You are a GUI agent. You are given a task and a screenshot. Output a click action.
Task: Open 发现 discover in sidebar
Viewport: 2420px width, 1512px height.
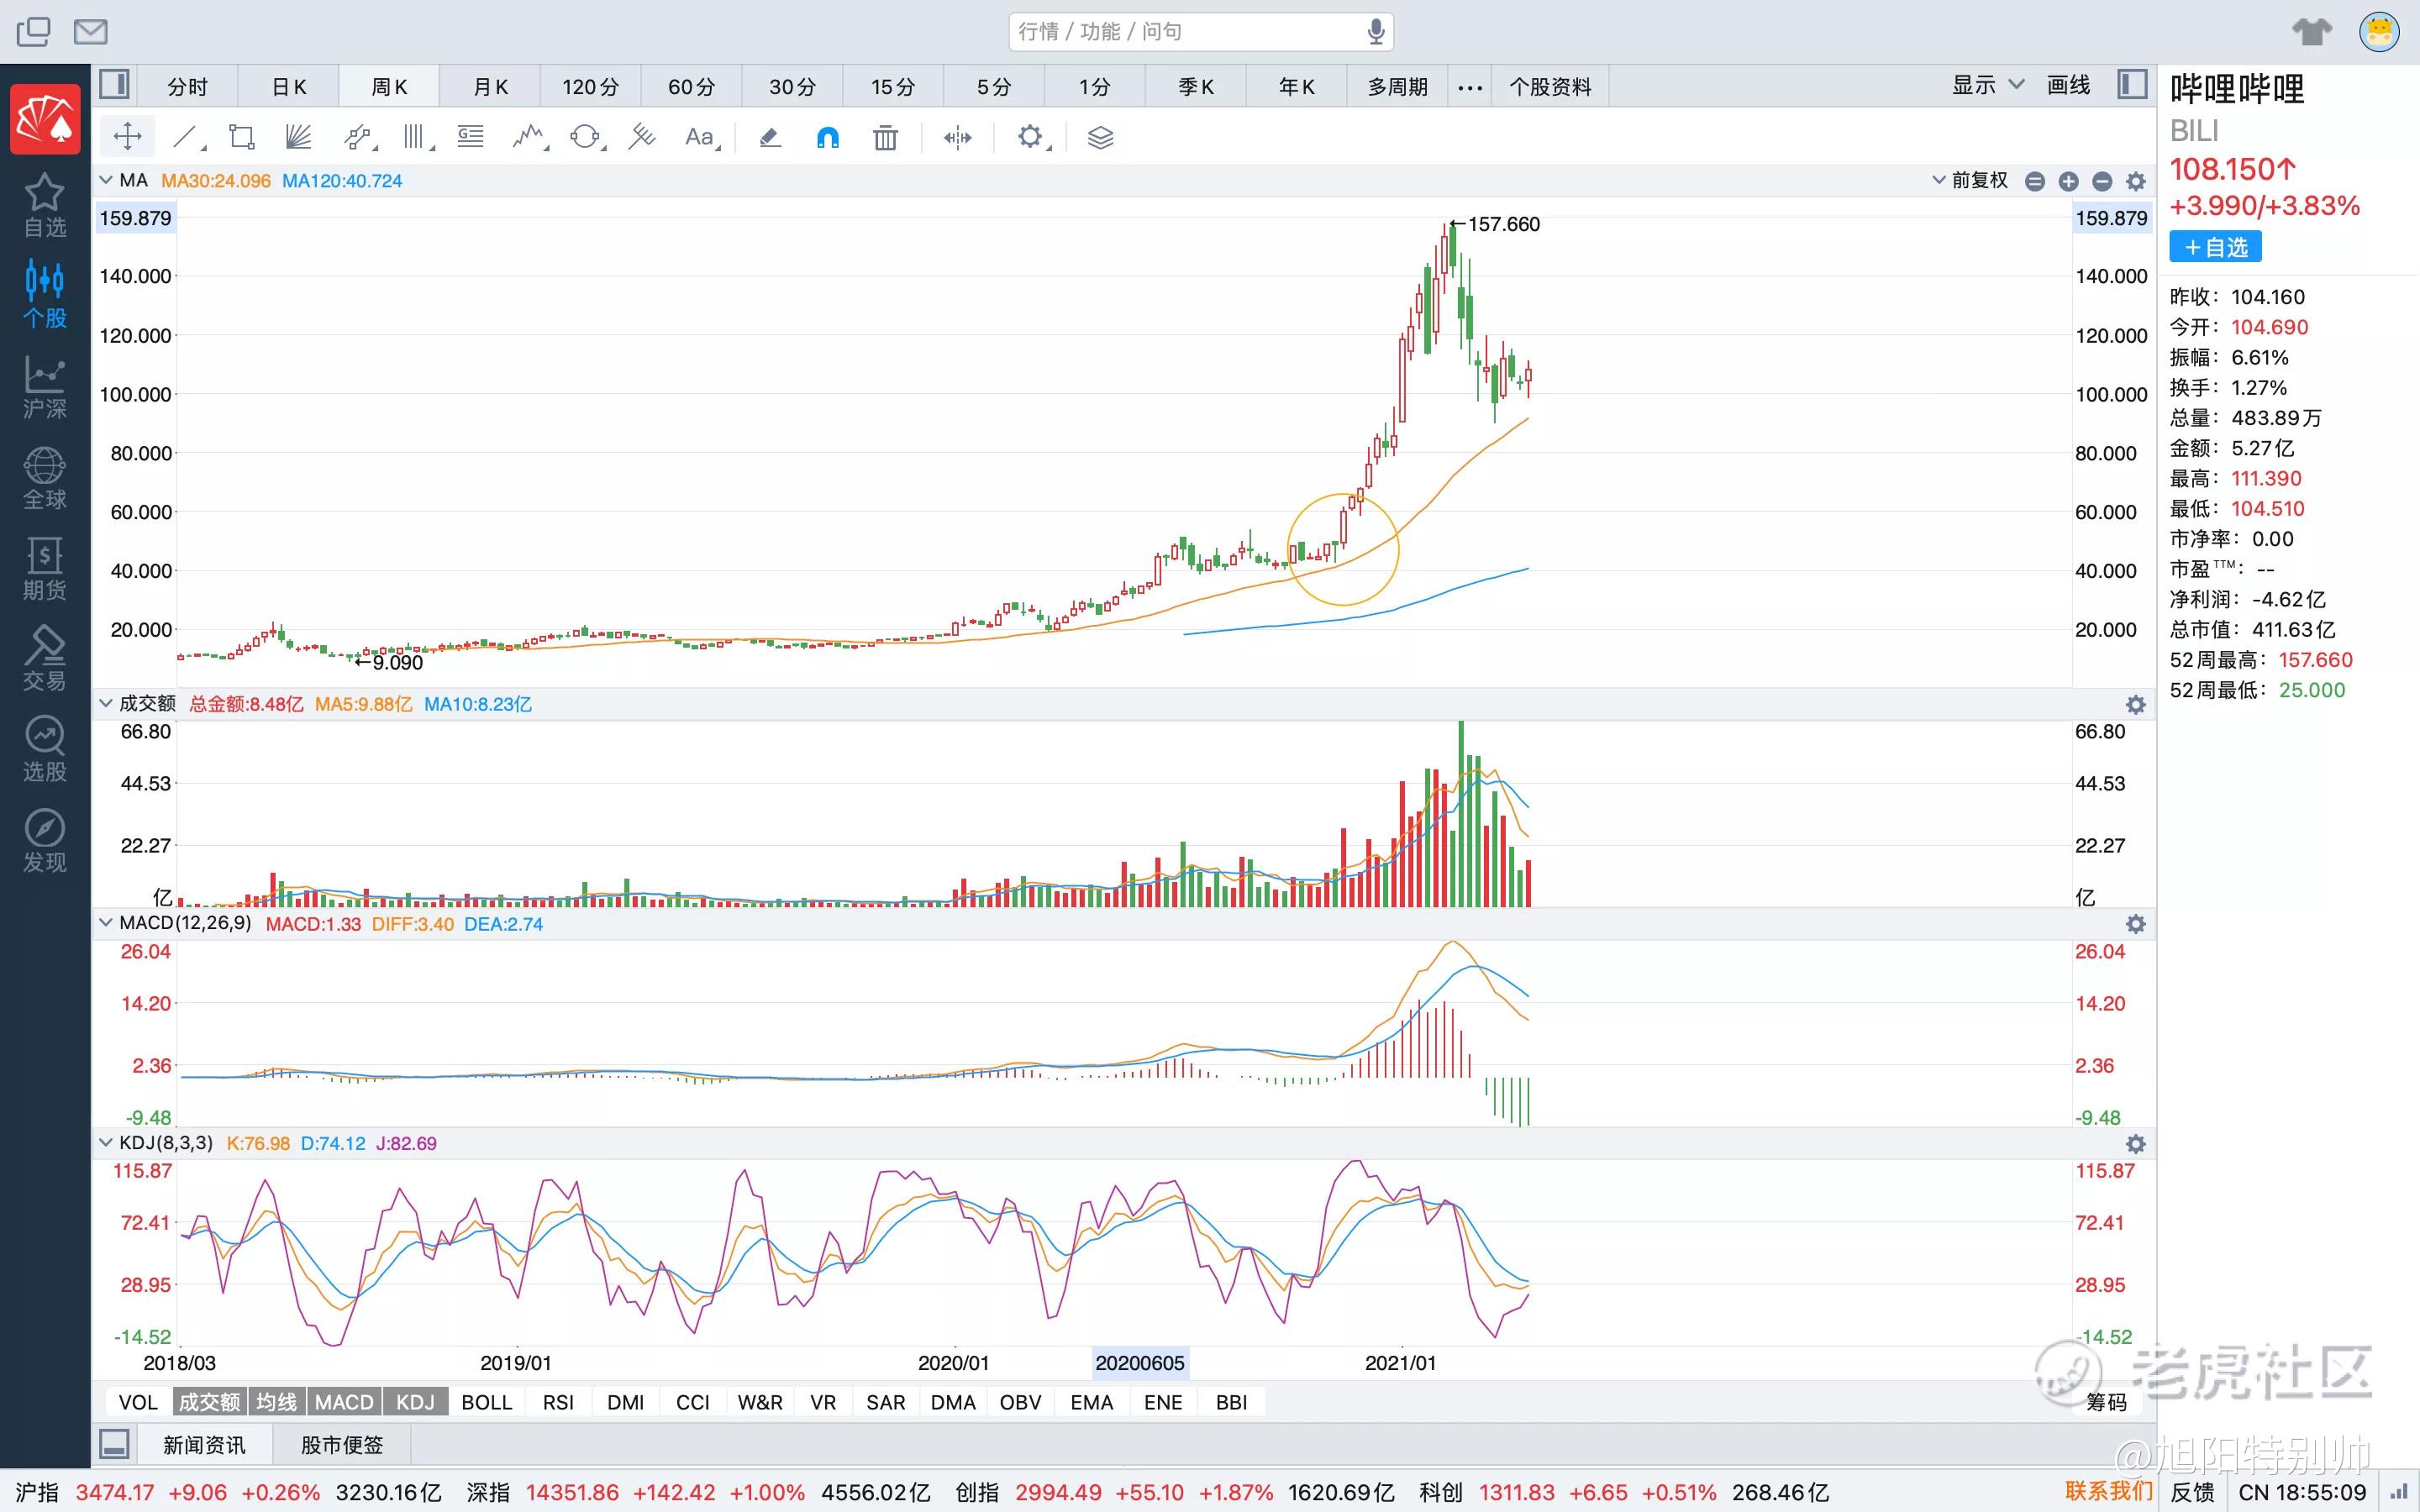(45, 841)
